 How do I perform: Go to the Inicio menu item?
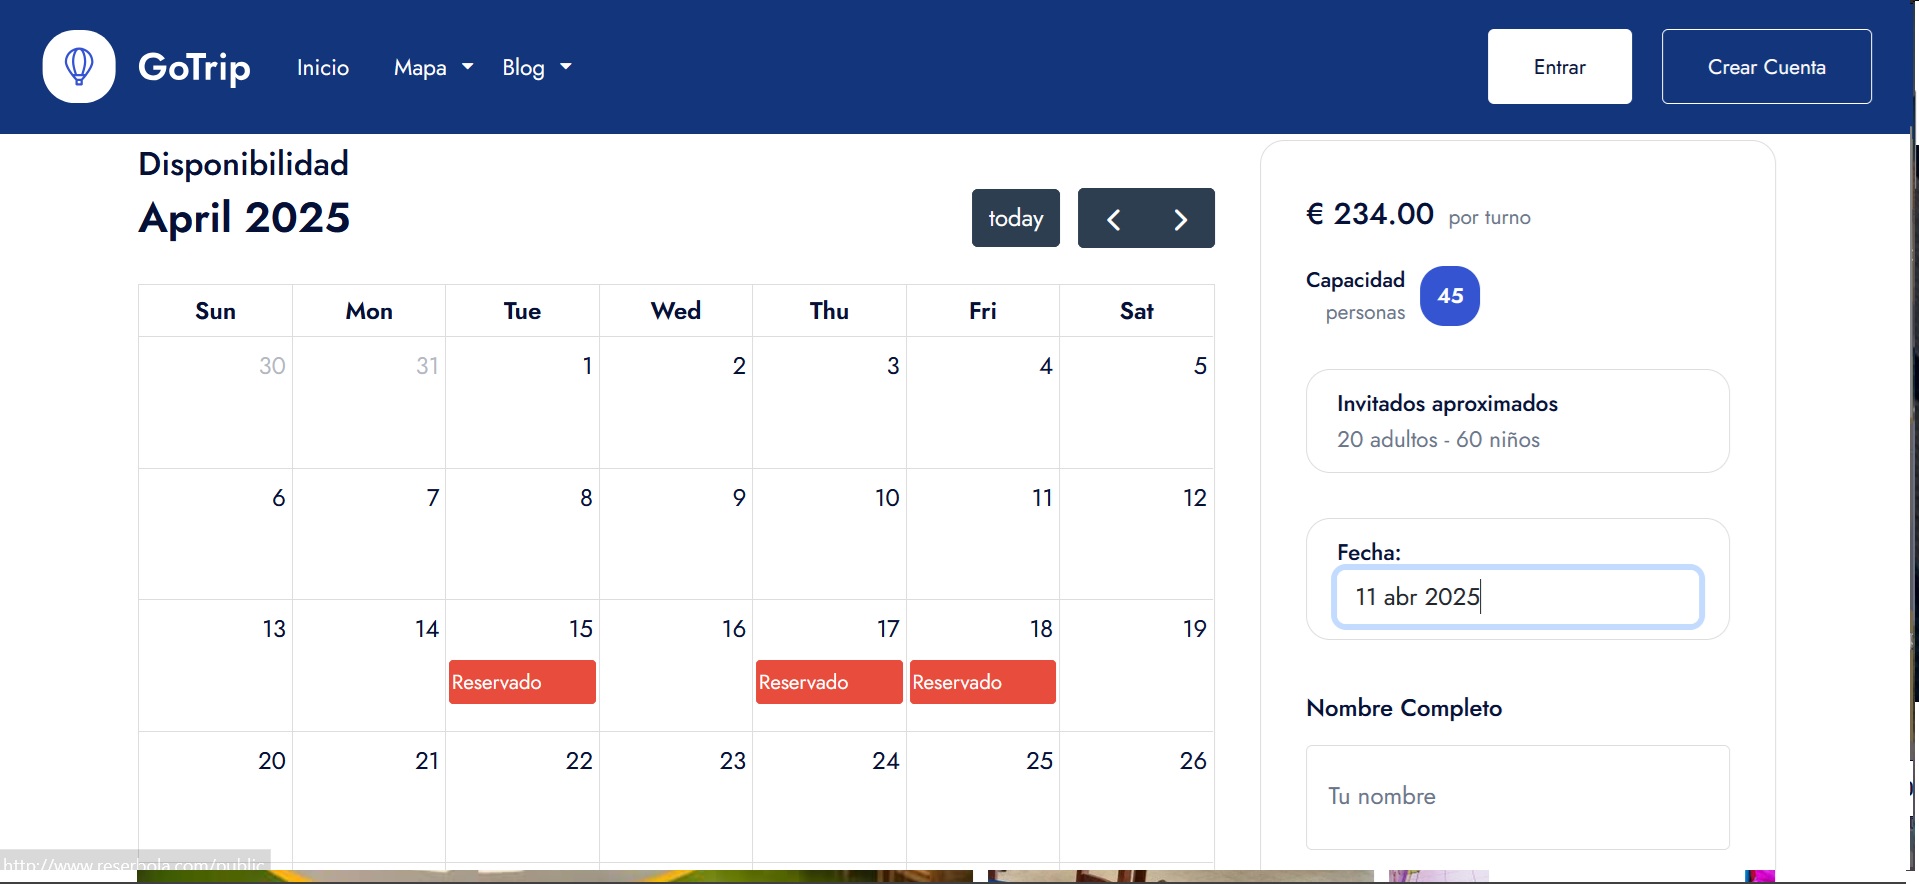click(x=323, y=67)
